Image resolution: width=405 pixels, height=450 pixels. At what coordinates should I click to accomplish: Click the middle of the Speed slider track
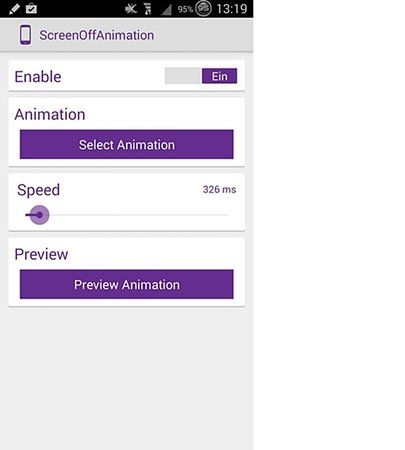[127, 215]
